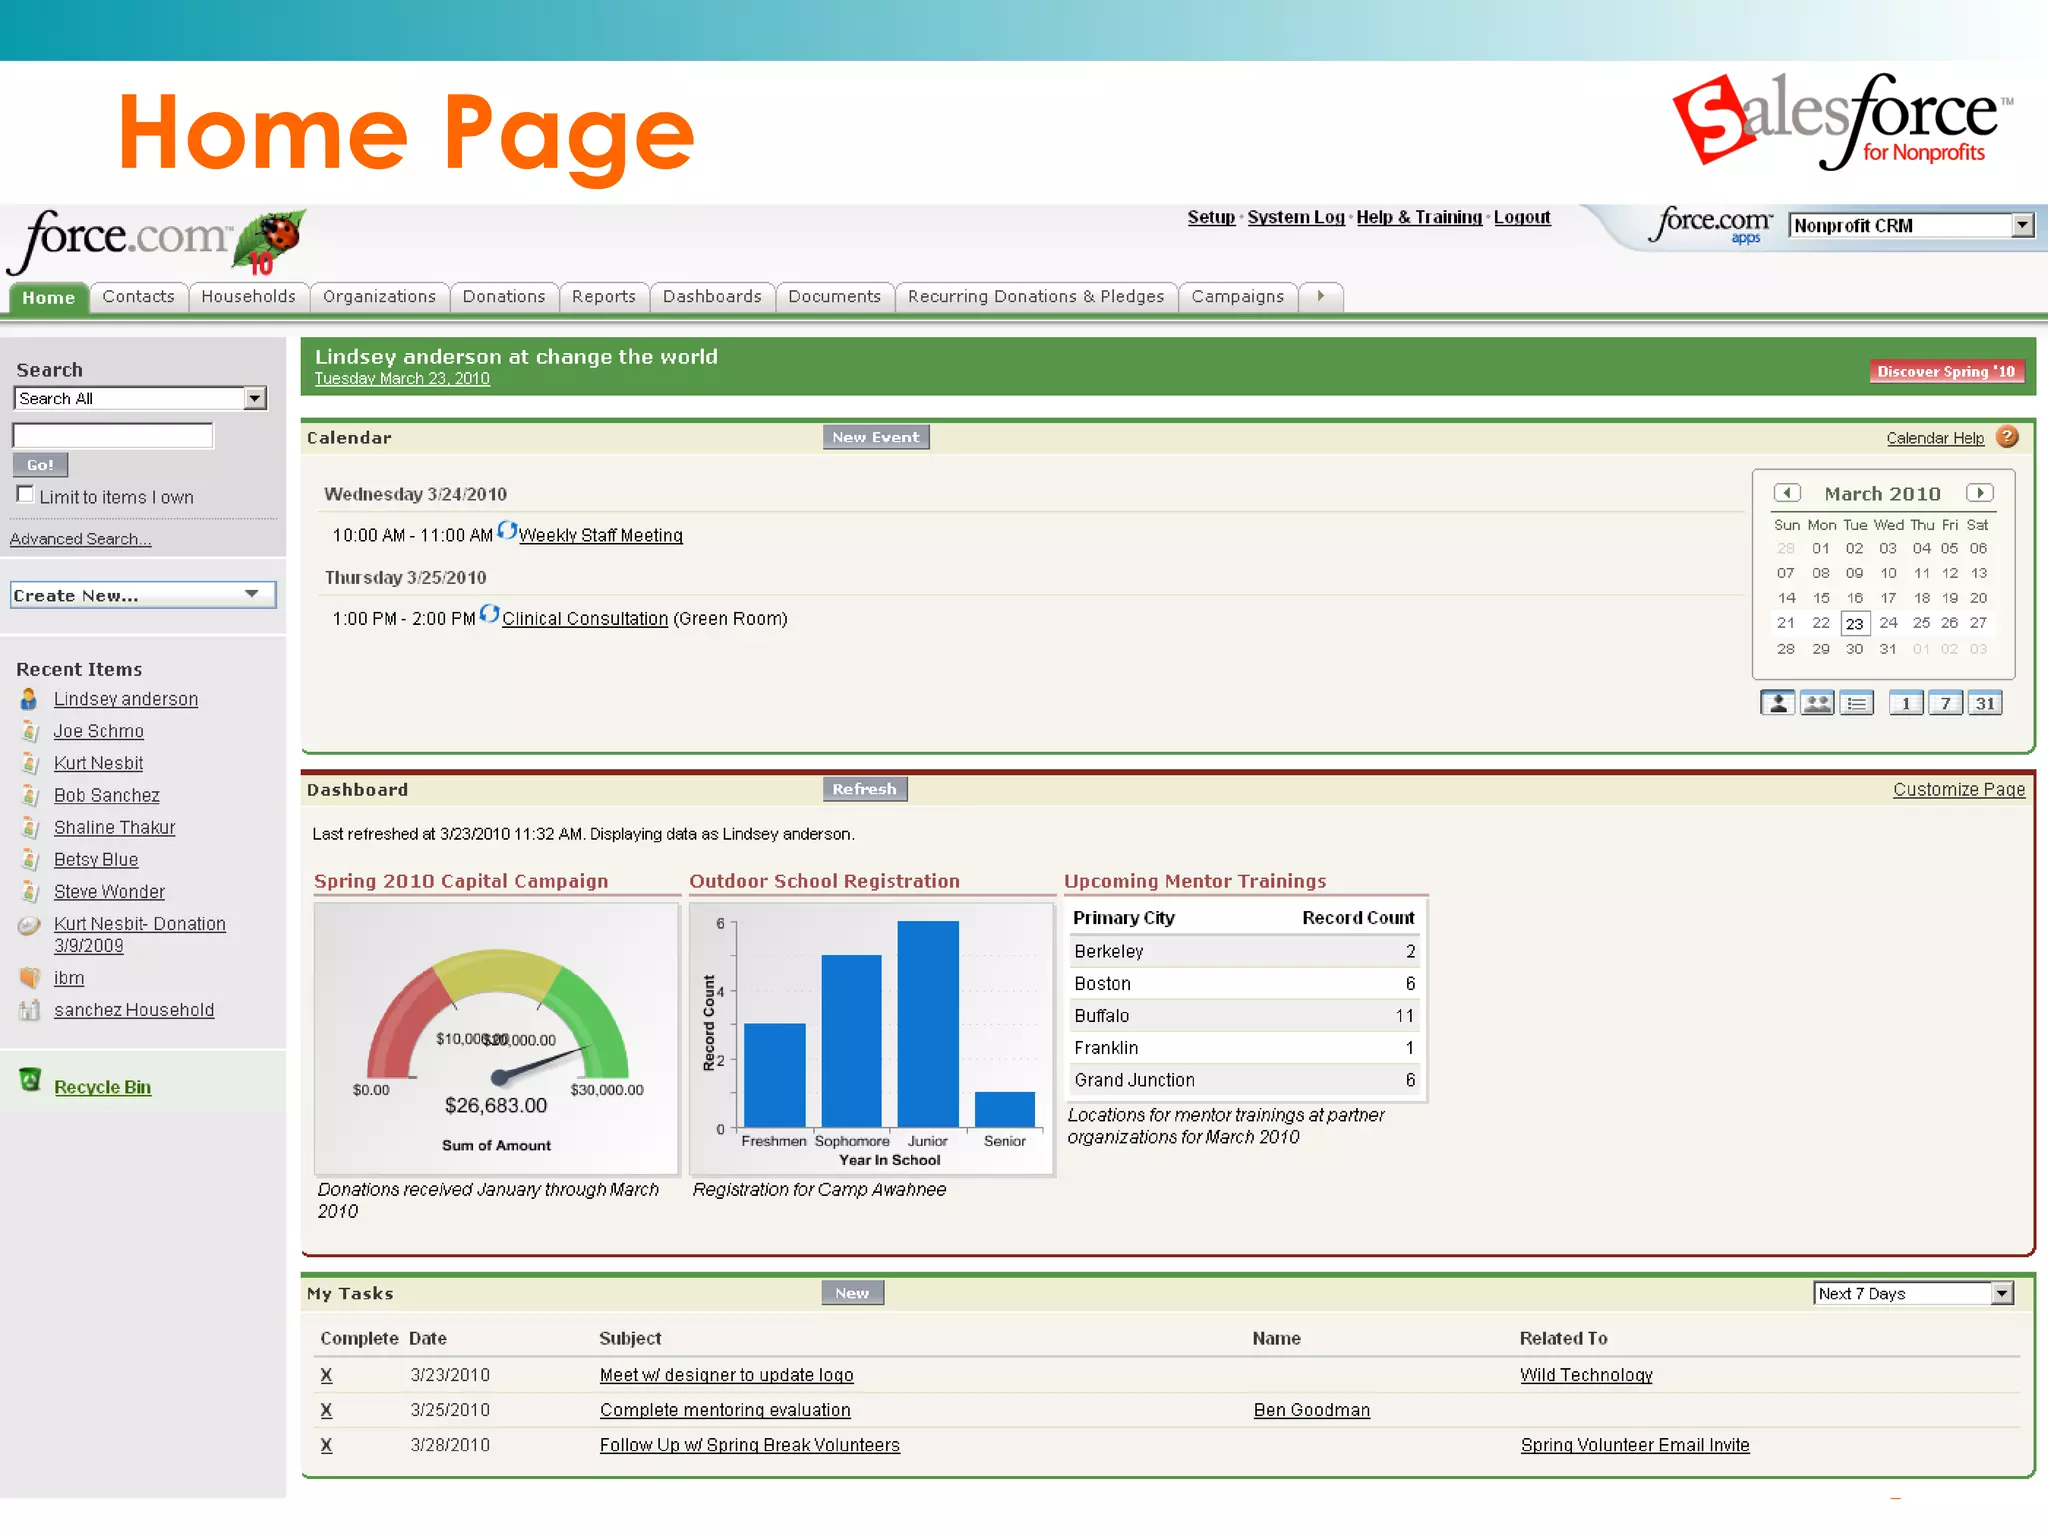Mark 3/23/2010 task complete with X
2048x1536 pixels.
[326, 1375]
